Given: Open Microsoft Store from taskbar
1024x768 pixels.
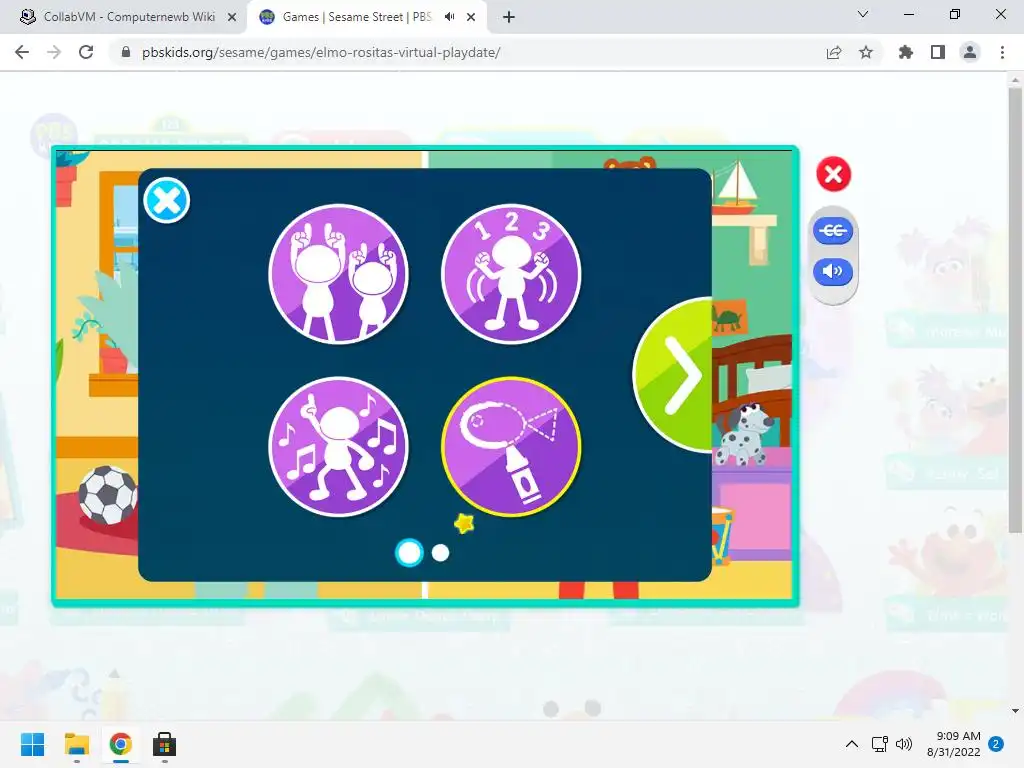Looking at the screenshot, I should (165, 744).
